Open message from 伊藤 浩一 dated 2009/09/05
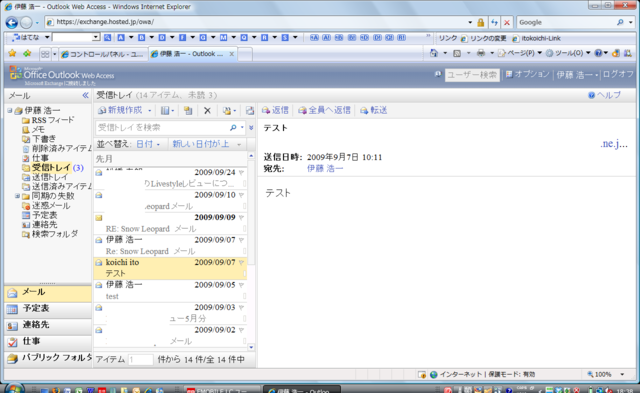Screen dimensions: 640x393 (170, 291)
